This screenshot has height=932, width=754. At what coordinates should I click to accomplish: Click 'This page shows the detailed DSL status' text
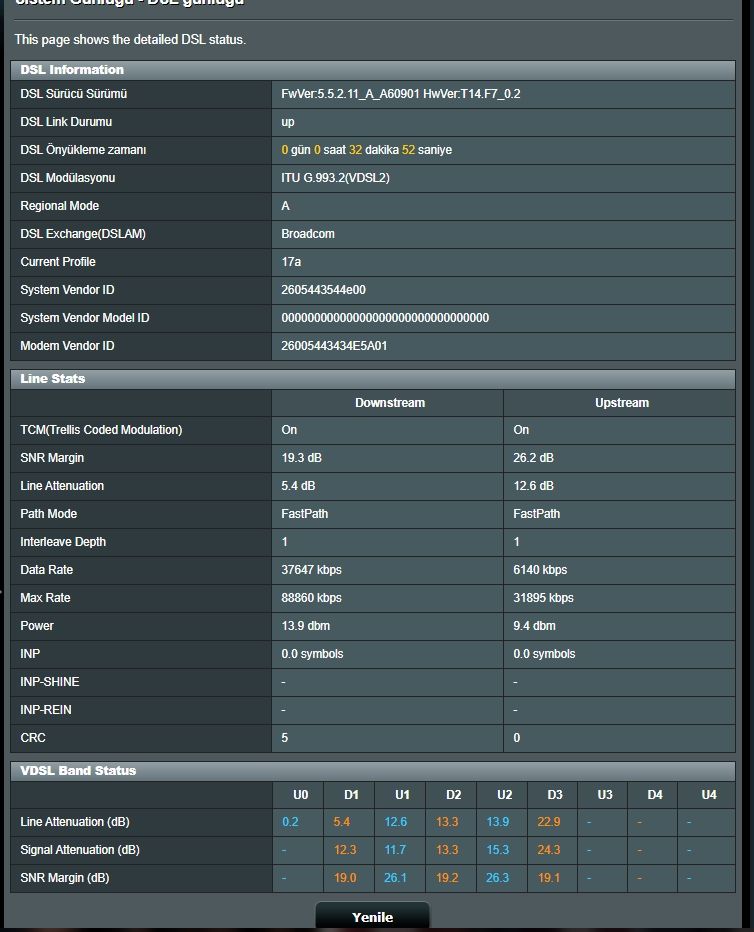(x=130, y=39)
